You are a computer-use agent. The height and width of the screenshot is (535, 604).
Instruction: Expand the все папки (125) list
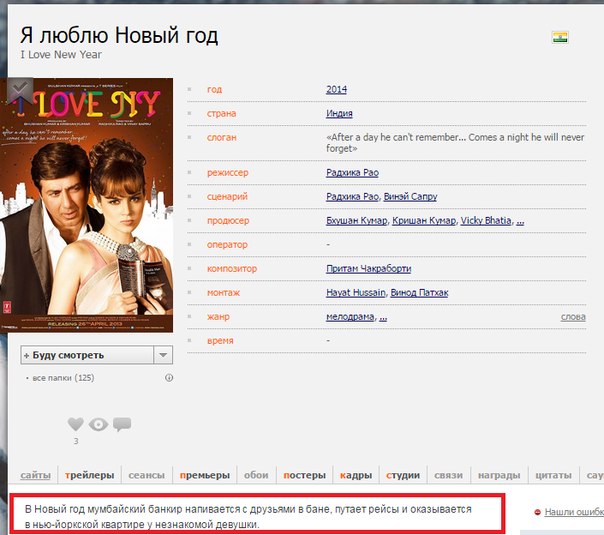tap(63, 378)
